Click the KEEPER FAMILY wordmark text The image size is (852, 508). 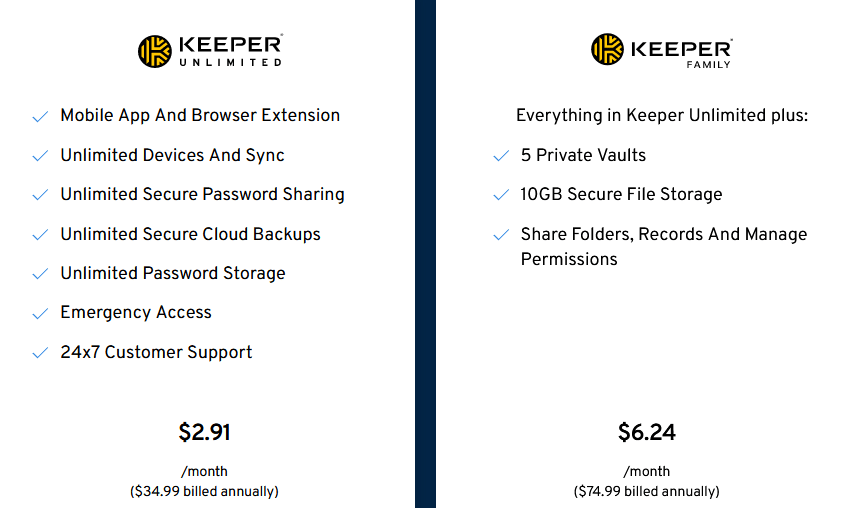681,53
